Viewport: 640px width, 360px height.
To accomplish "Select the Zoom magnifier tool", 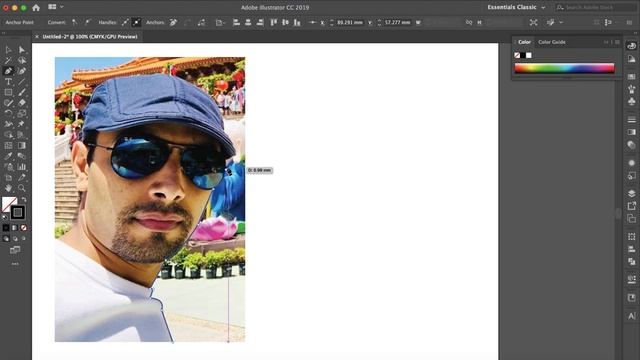I will (x=22, y=188).
